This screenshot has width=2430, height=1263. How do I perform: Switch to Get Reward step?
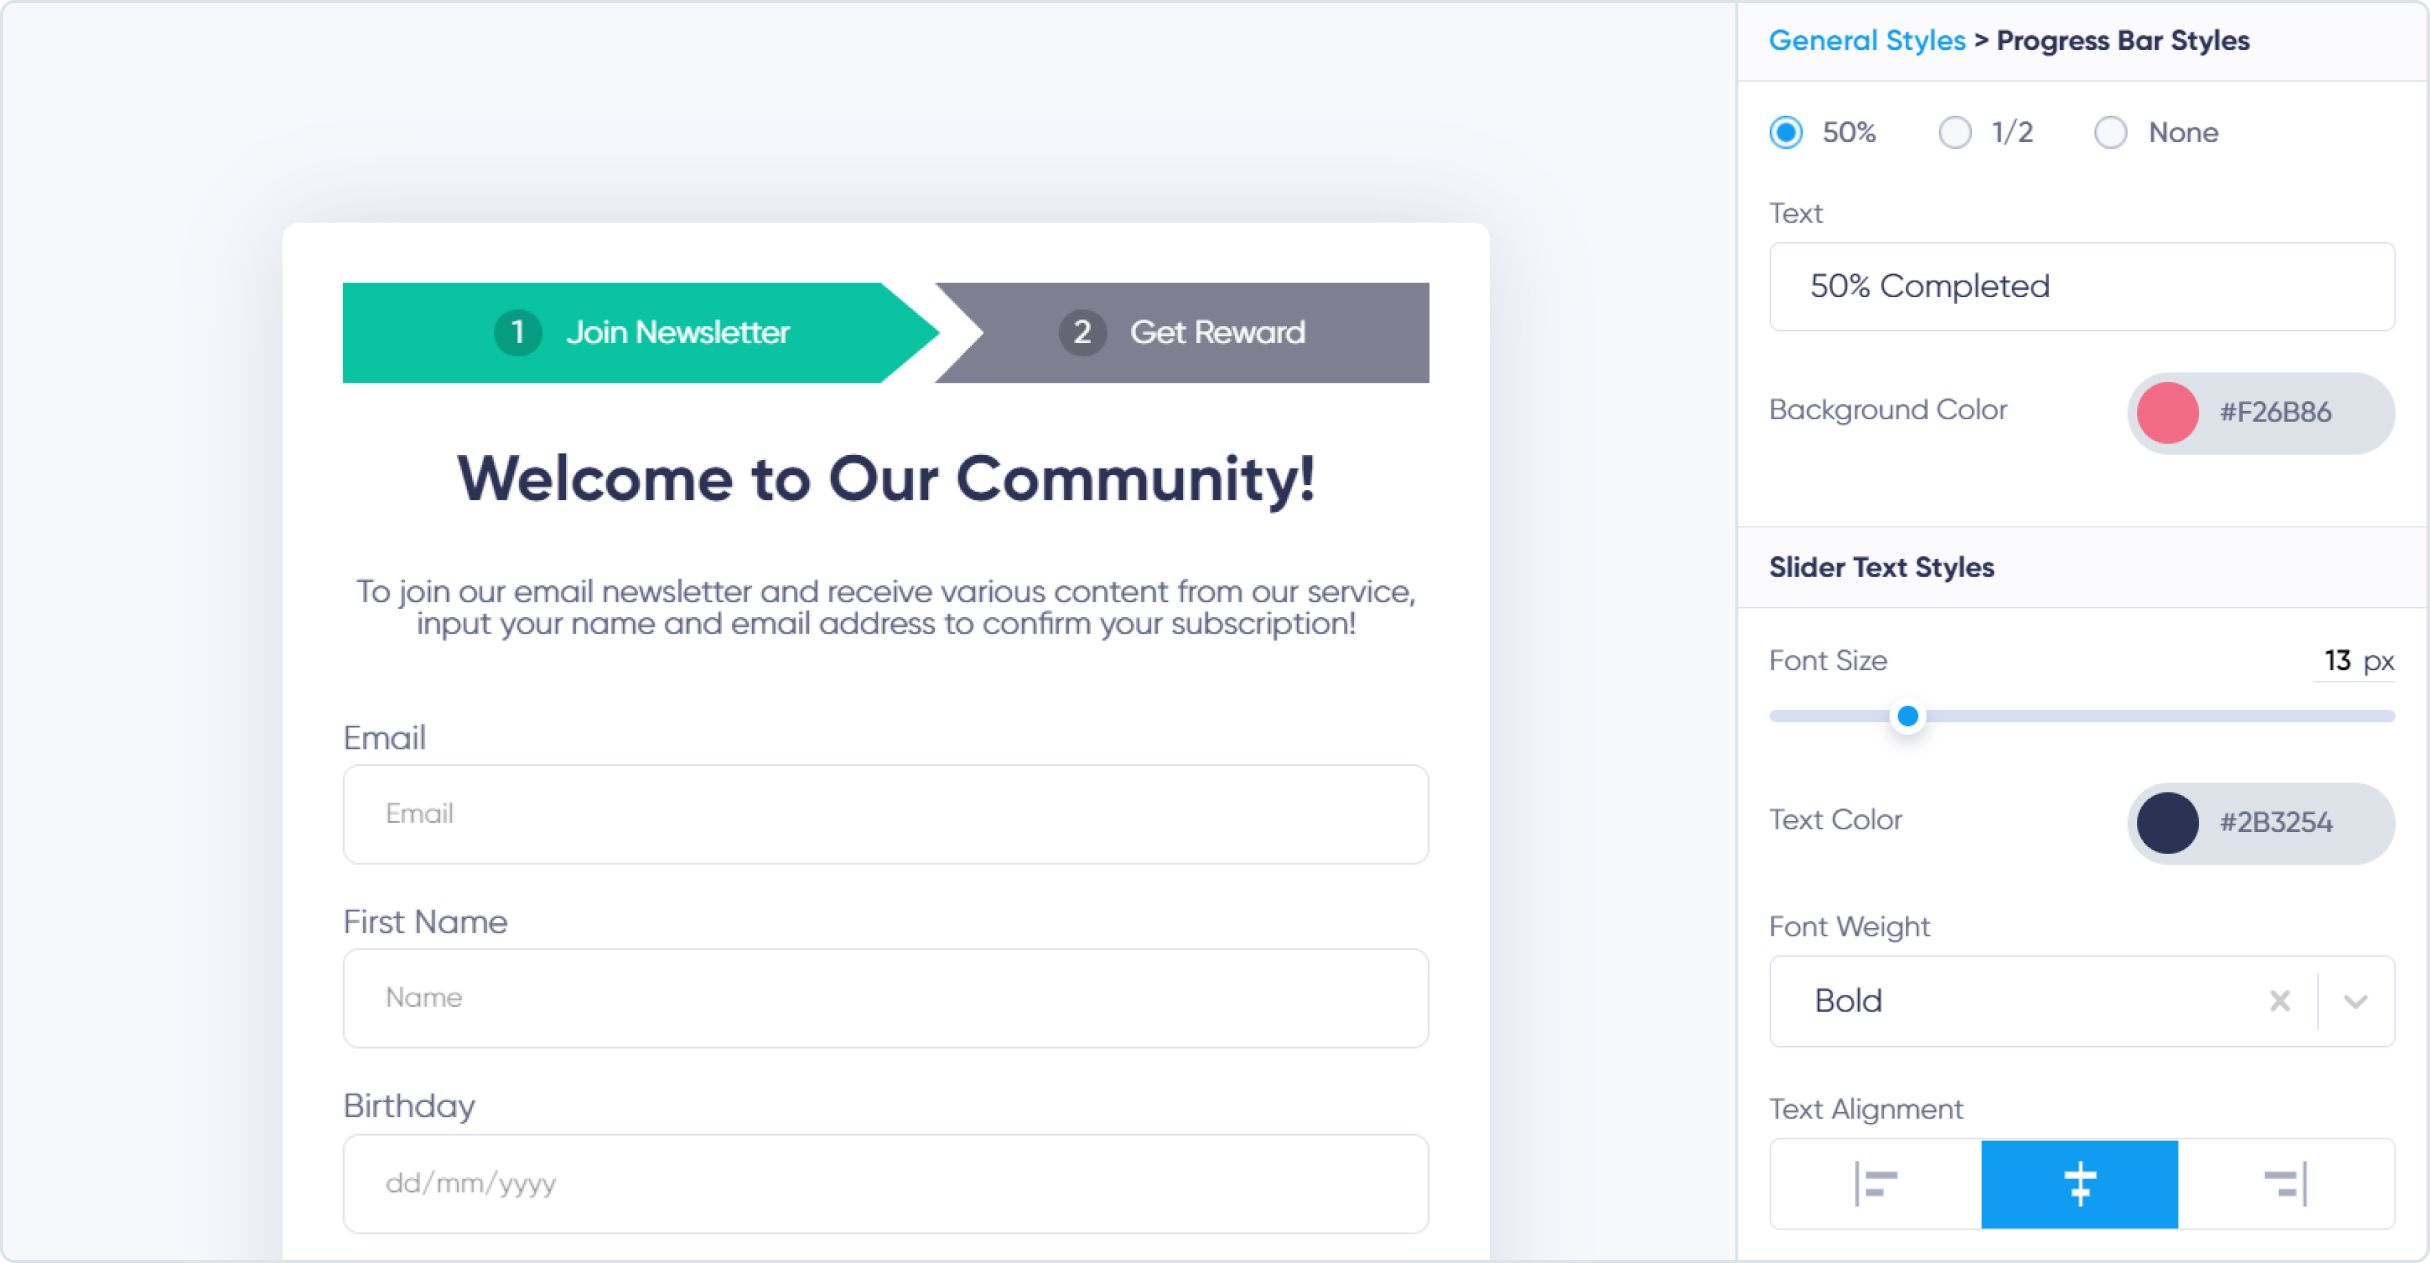[x=1216, y=332]
